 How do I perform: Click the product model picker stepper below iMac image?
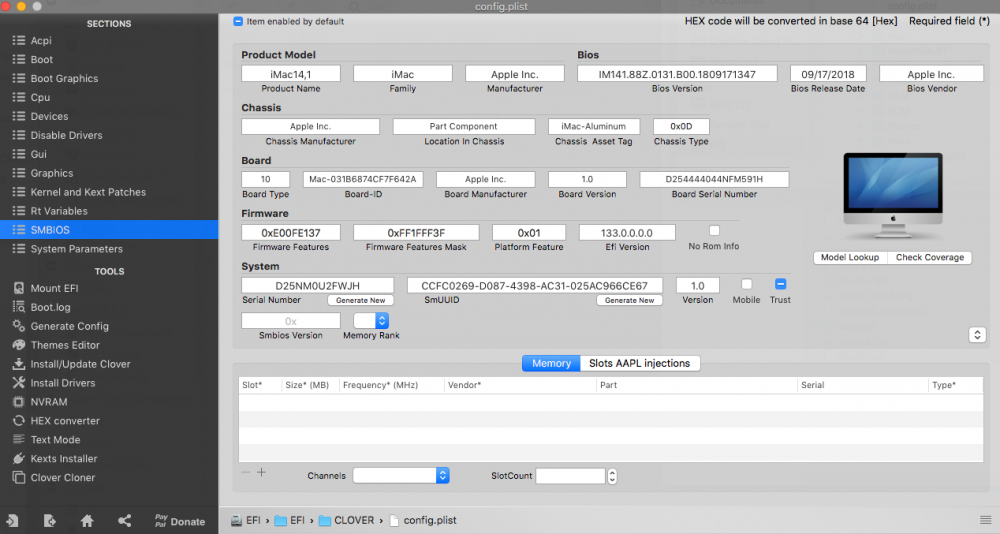tap(977, 335)
